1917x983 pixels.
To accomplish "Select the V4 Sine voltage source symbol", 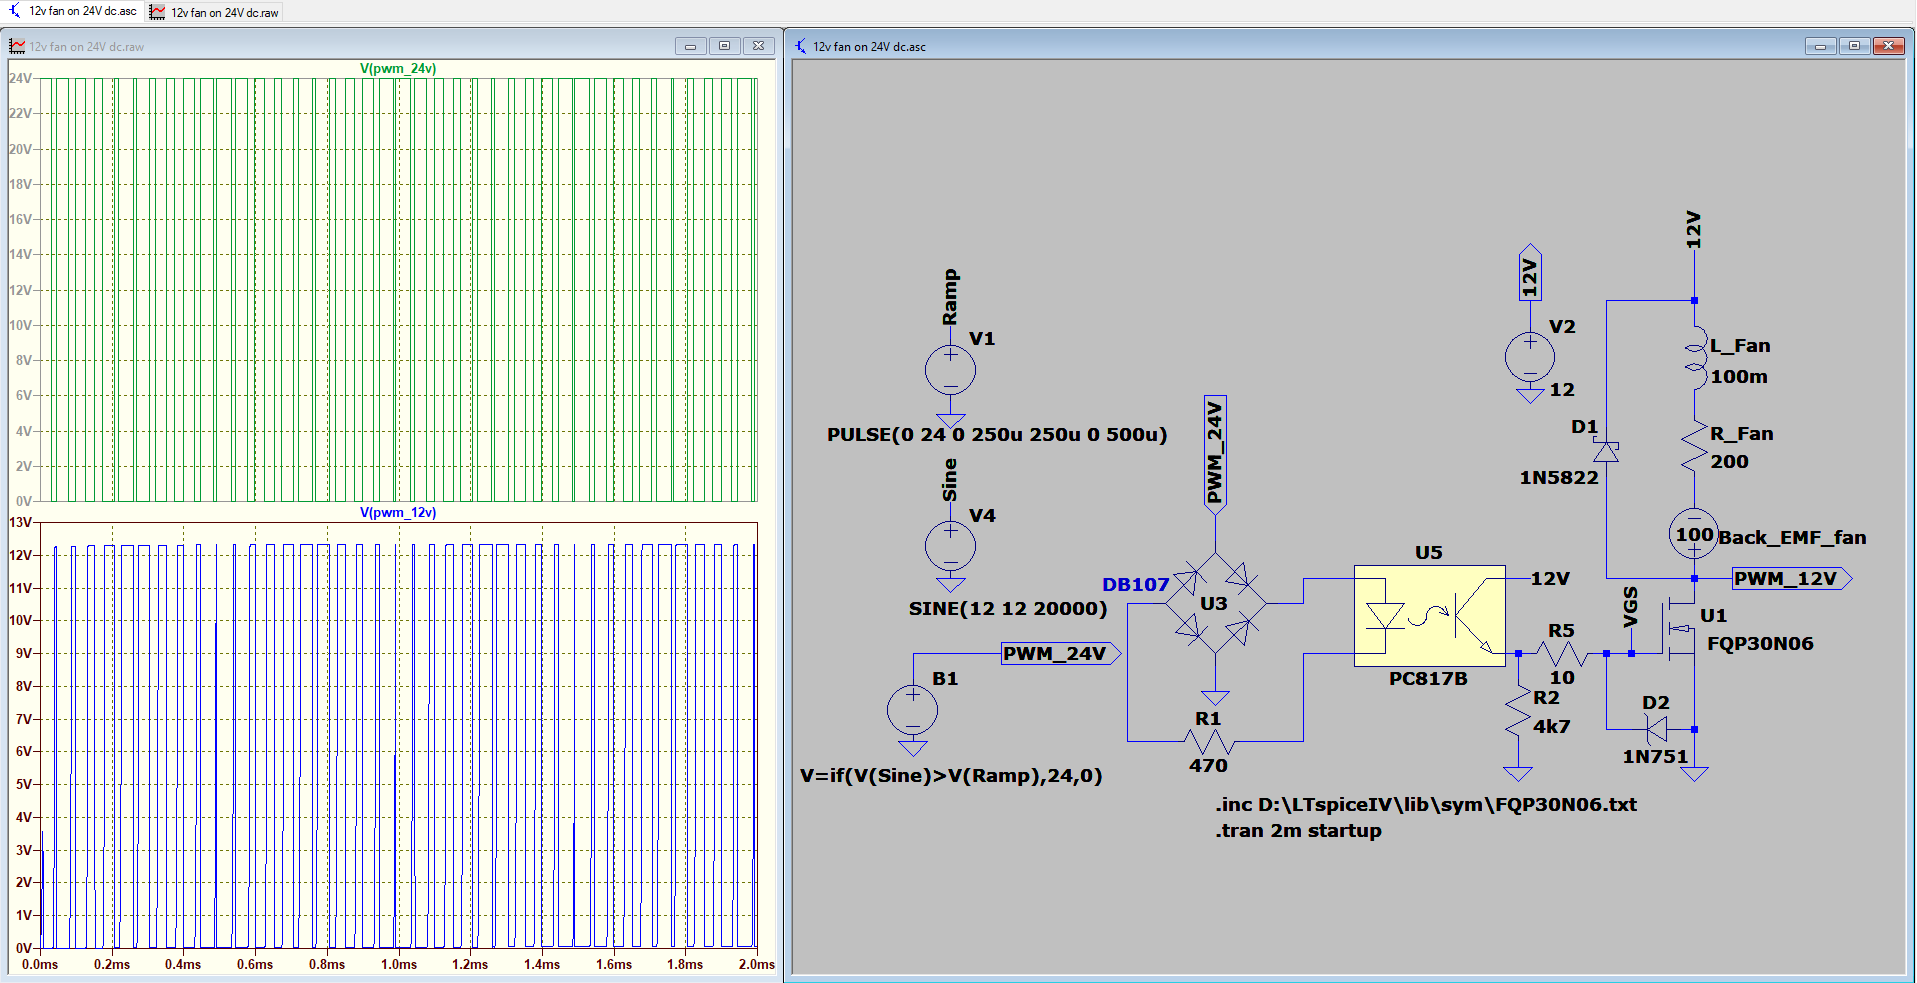I will [x=950, y=547].
